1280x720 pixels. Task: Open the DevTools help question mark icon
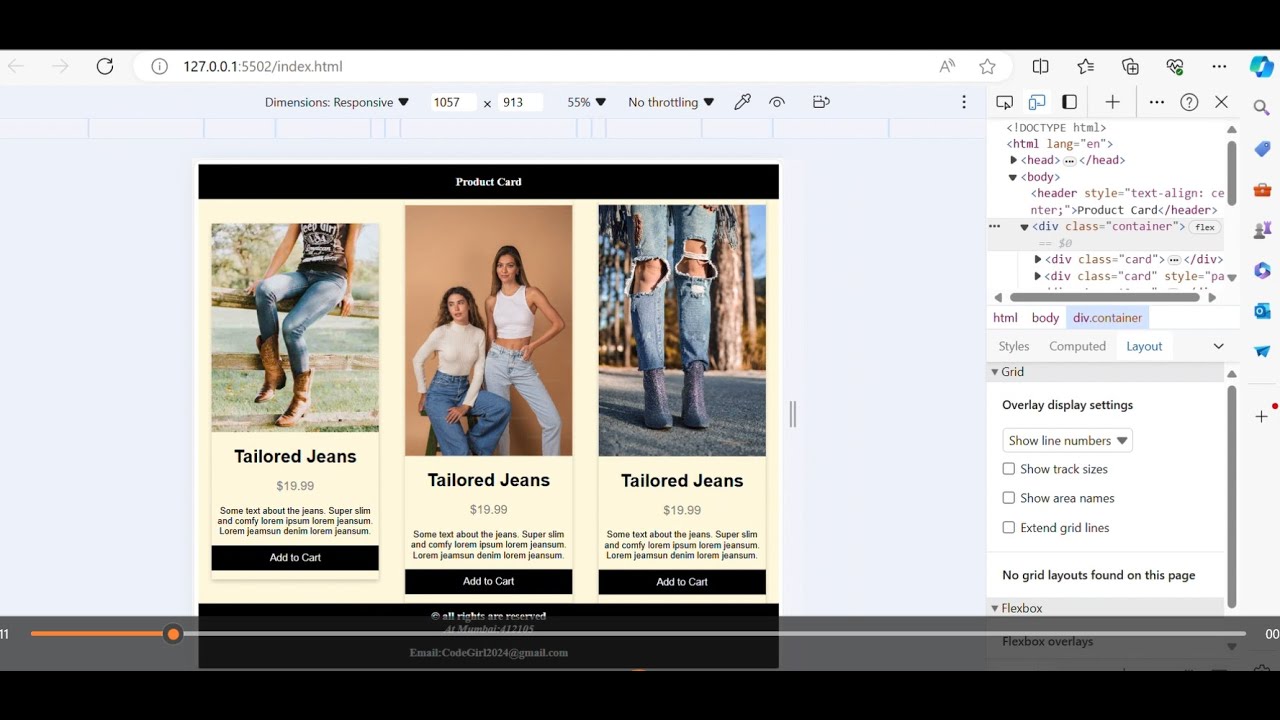[x=1189, y=102]
